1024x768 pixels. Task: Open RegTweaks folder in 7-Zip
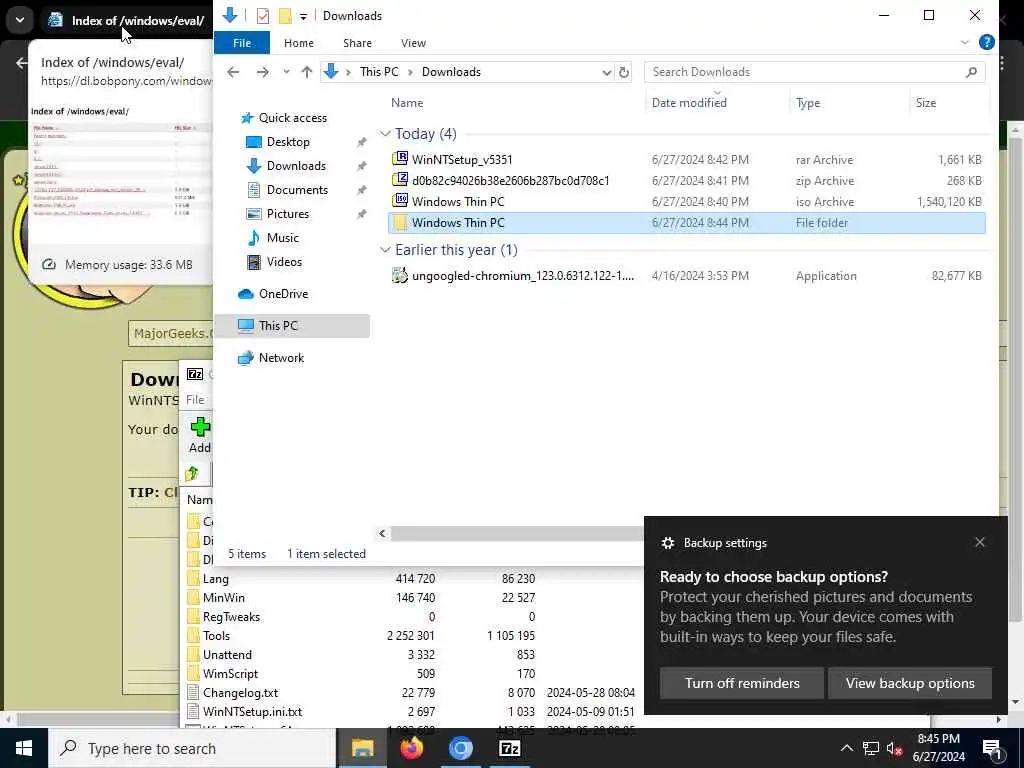click(231, 617)
